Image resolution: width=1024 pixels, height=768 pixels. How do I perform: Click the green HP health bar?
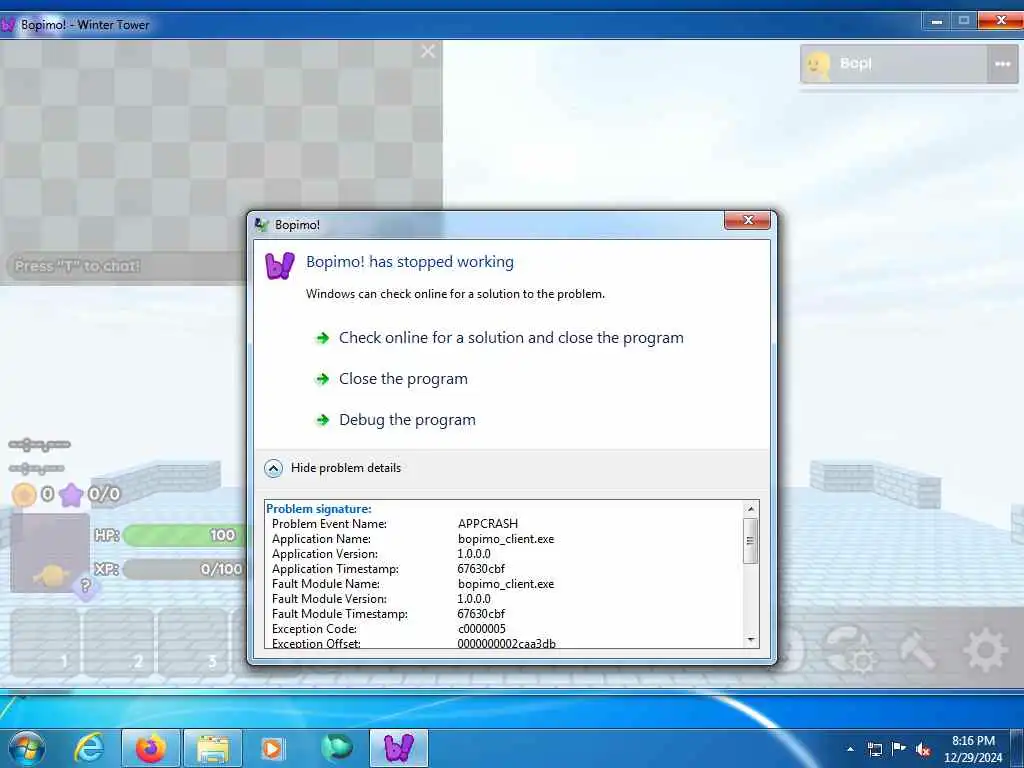point(183,536)
